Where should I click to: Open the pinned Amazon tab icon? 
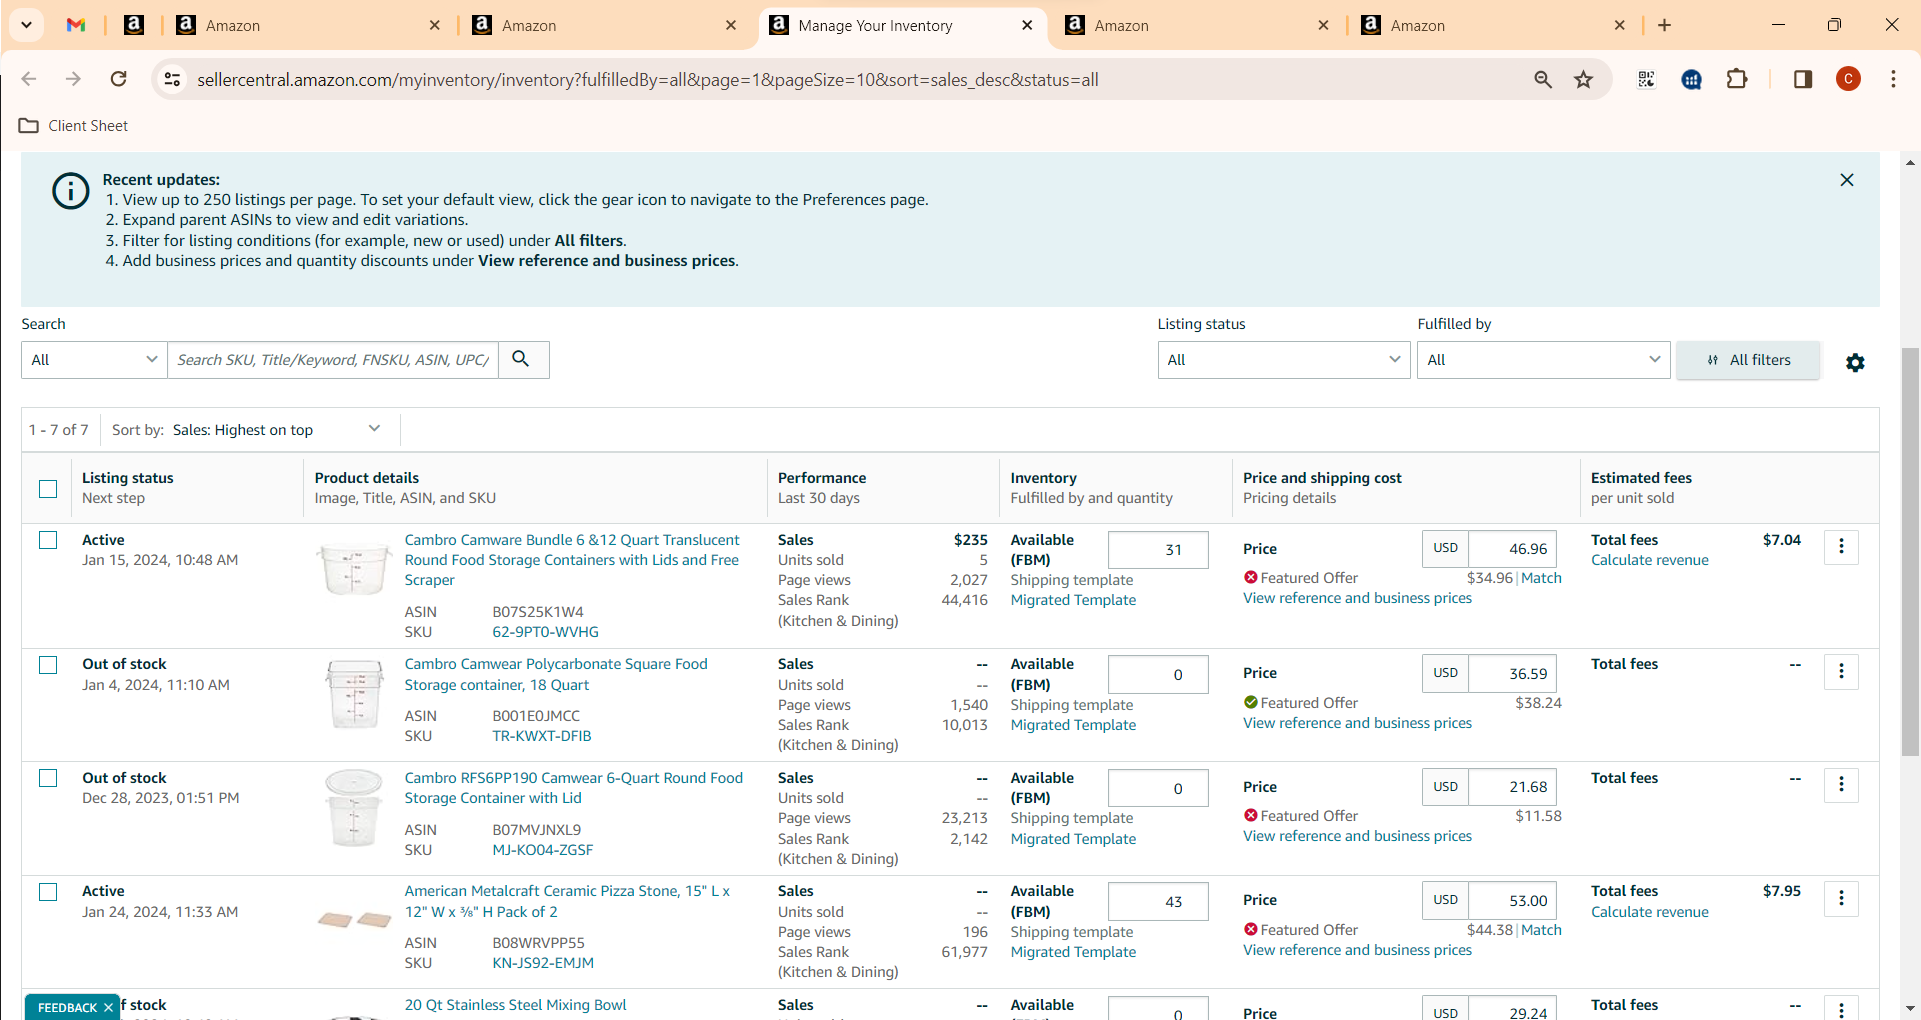[x=133, y=25]
